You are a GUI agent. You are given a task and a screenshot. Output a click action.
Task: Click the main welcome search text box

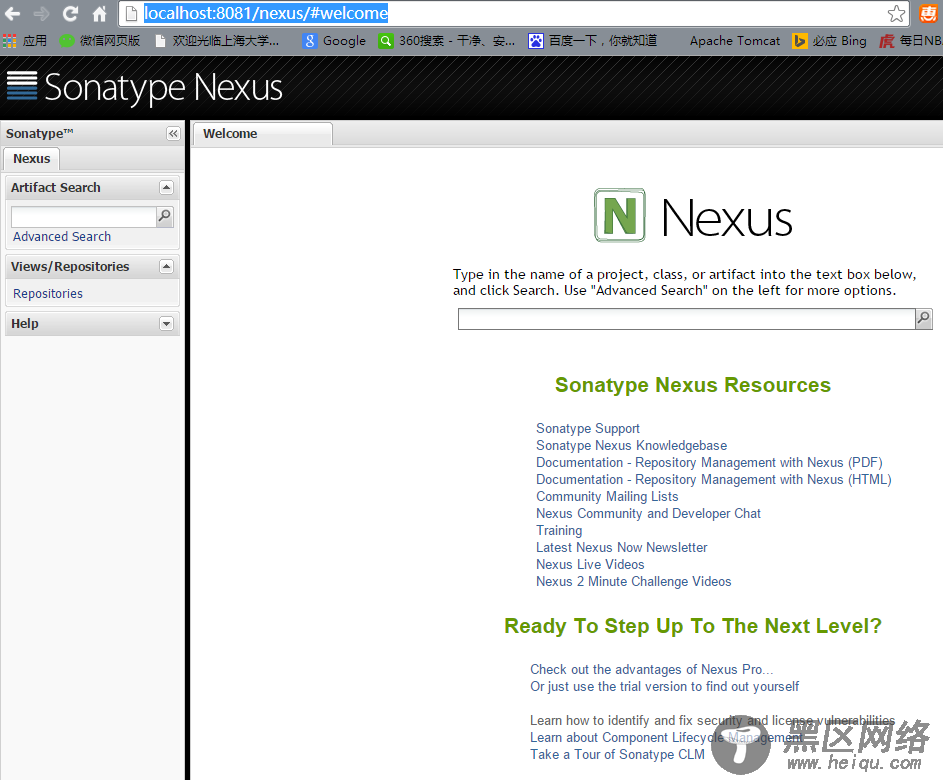pyautogui.click(x=686, y=319)
